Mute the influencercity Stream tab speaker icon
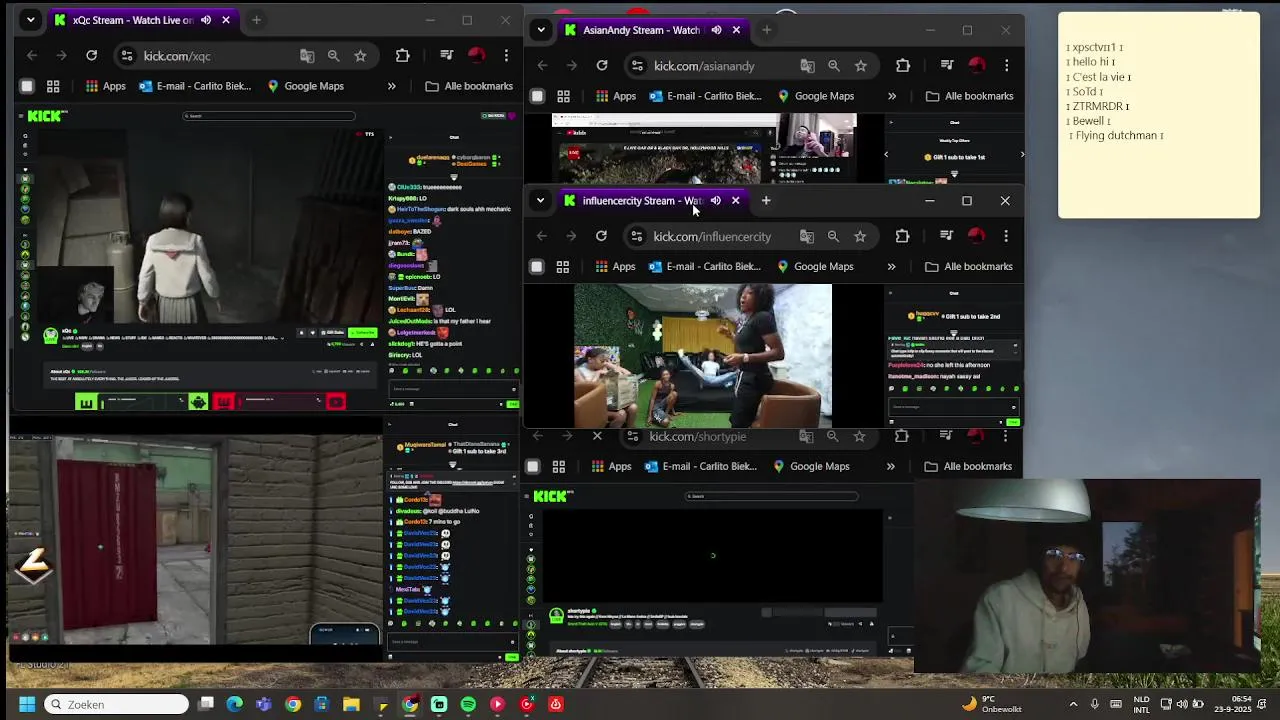 pos(715,201)
